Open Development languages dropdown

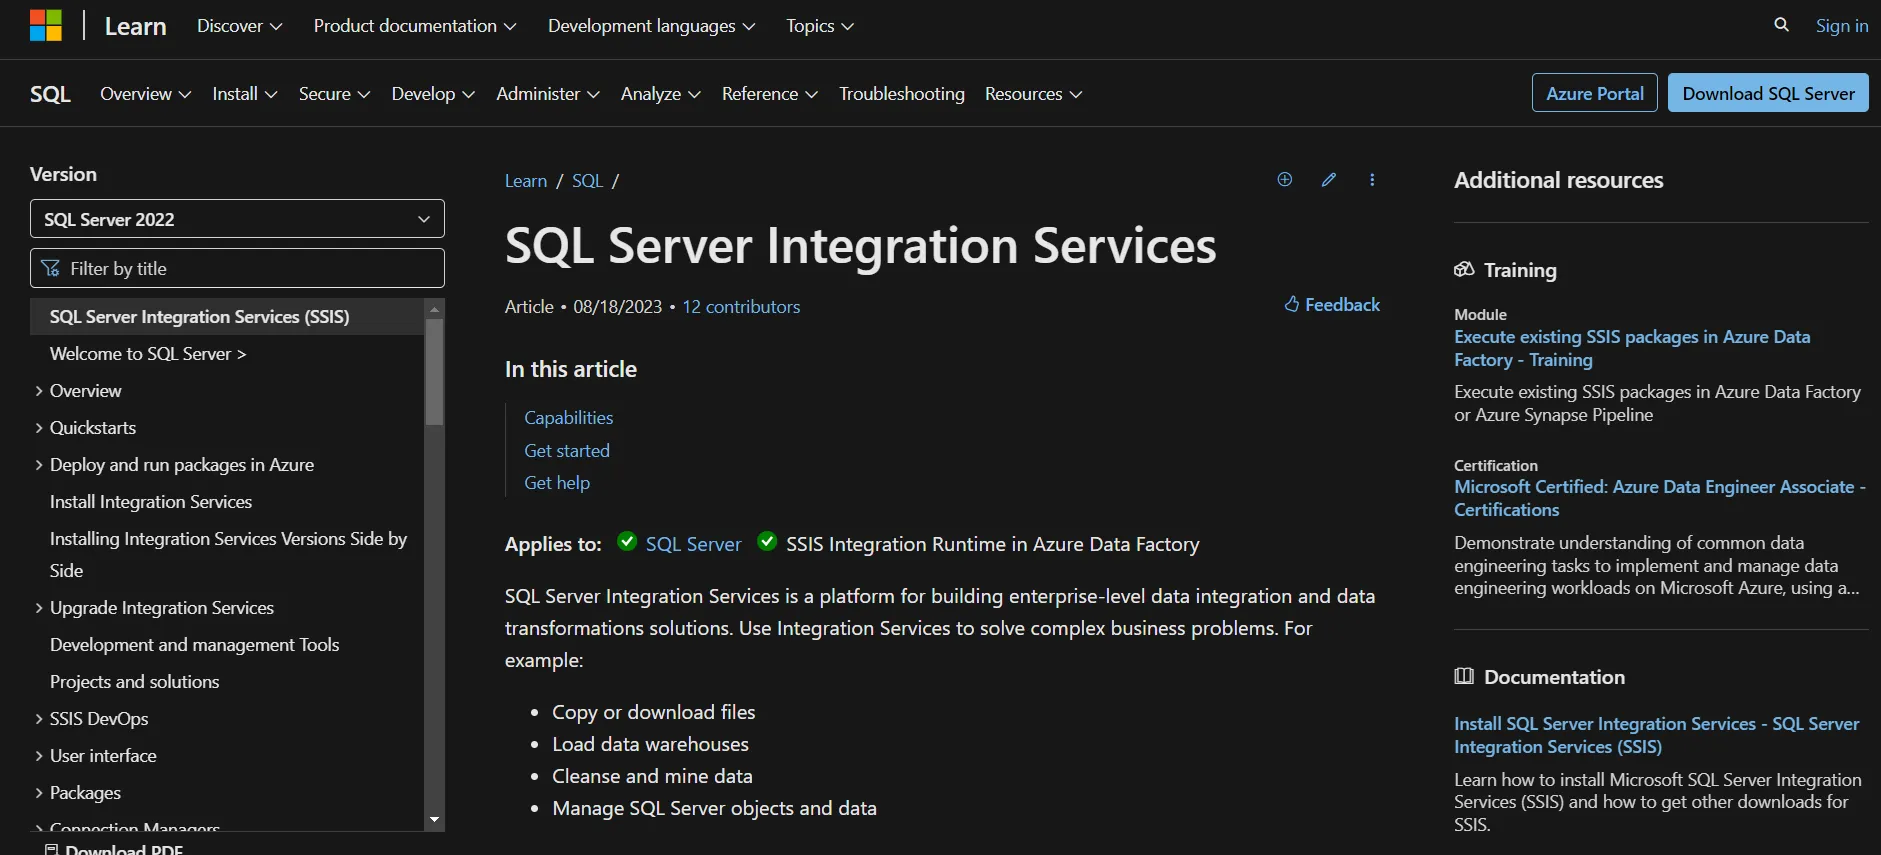pyautogui.click(x=652, y=26)
